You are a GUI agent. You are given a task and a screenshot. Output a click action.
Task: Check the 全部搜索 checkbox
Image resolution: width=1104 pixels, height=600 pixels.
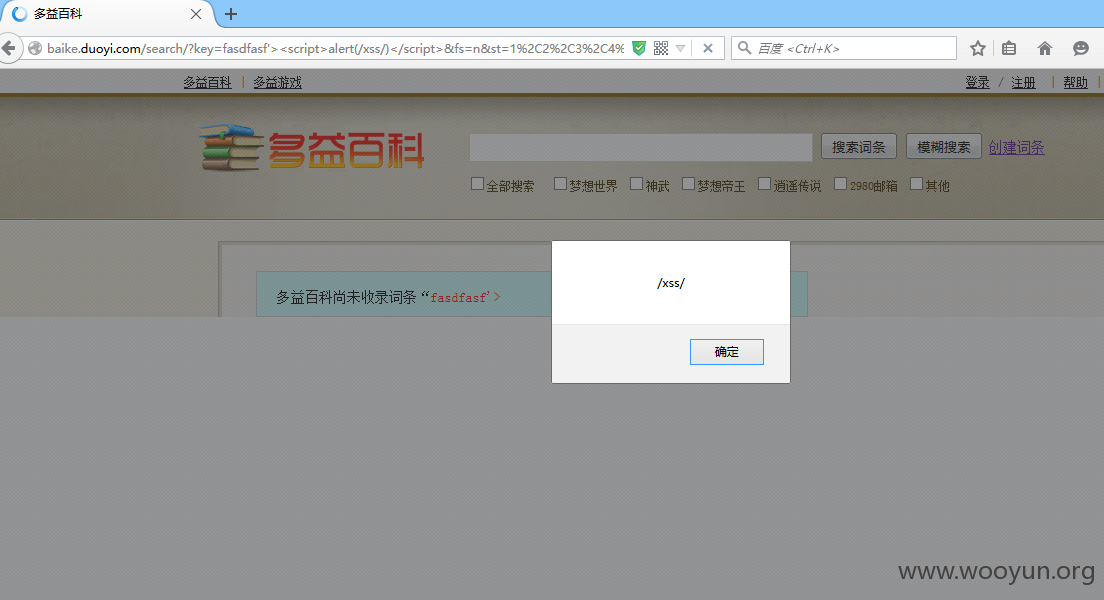tap(477, 184)
